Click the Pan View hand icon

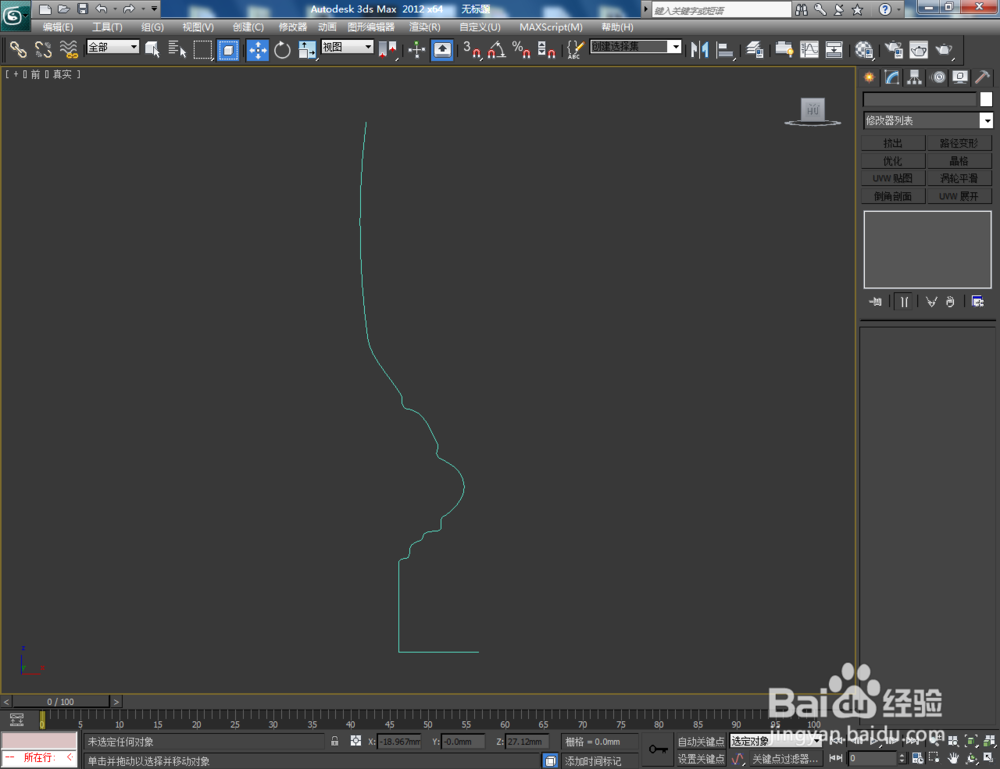[953, 758]
